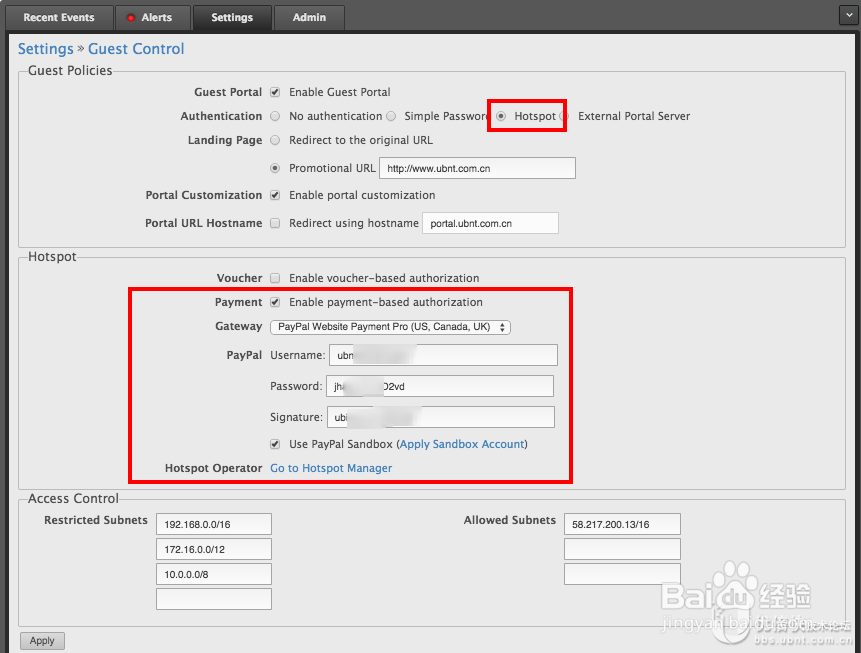
Task: Select the Settings tab
Action: click(232, 18)
